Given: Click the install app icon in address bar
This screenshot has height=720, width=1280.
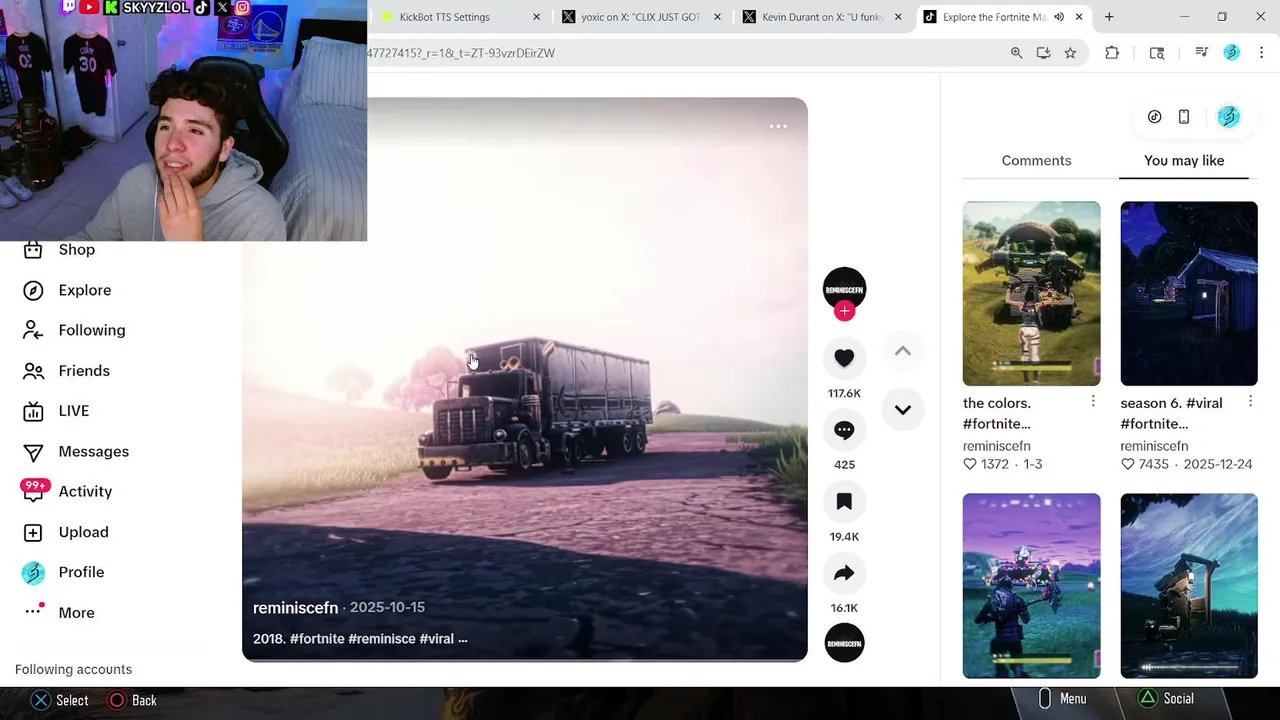Looking at the screenshot, I should tap(1043, 53).
